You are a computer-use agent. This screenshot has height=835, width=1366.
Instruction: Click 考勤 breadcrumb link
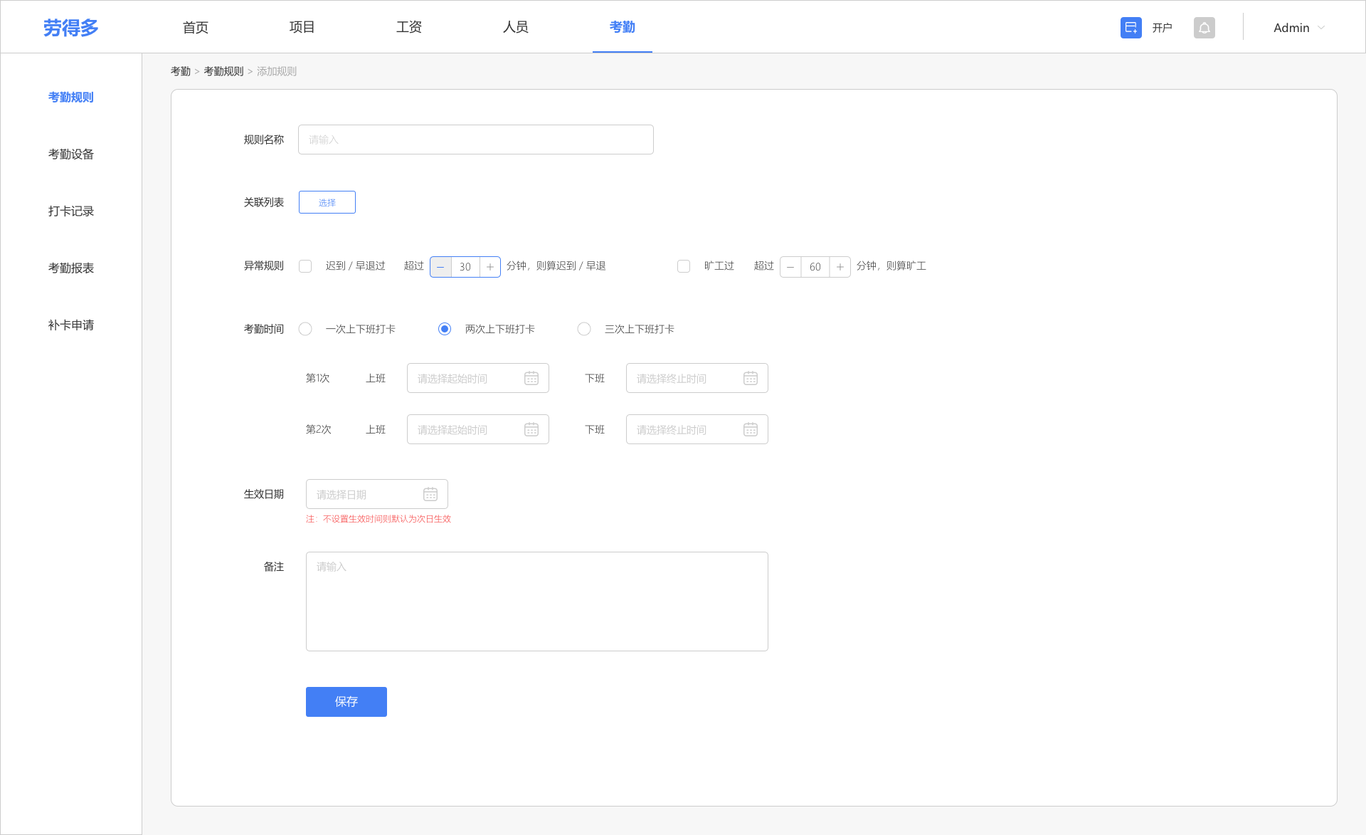click(x=180, y=71)
